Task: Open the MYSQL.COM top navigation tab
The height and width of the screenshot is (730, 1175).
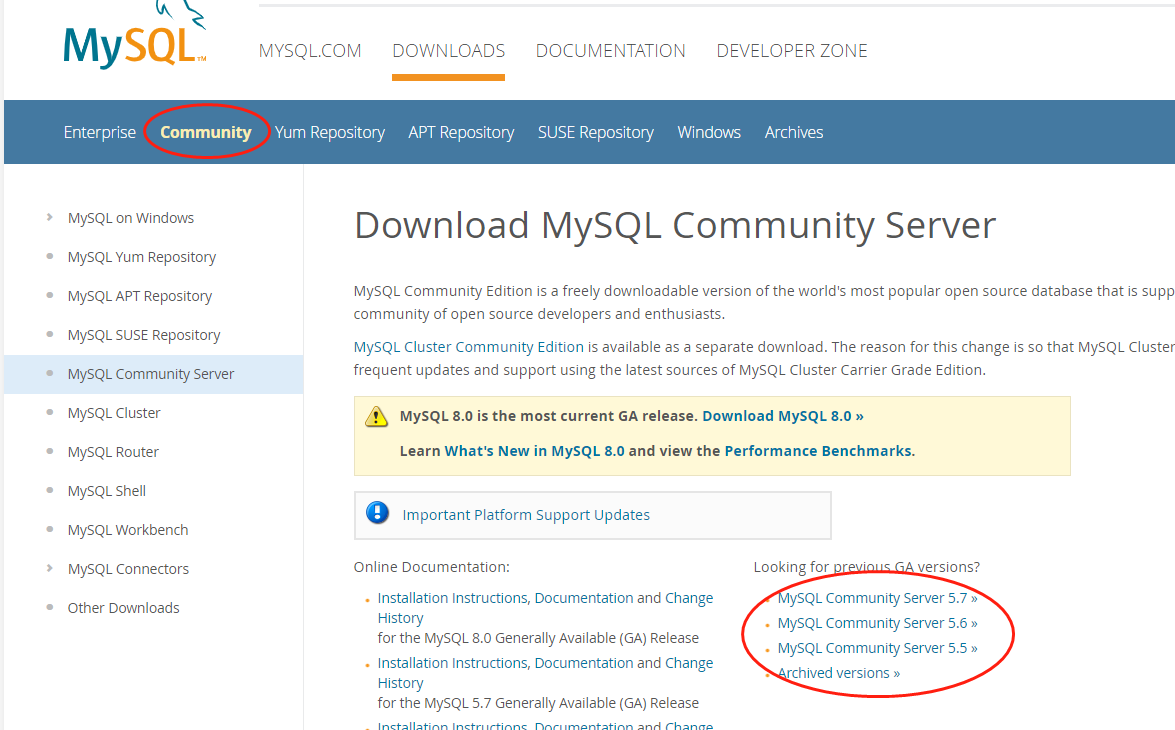Action: pyautogui.click(x=309, y=51)
